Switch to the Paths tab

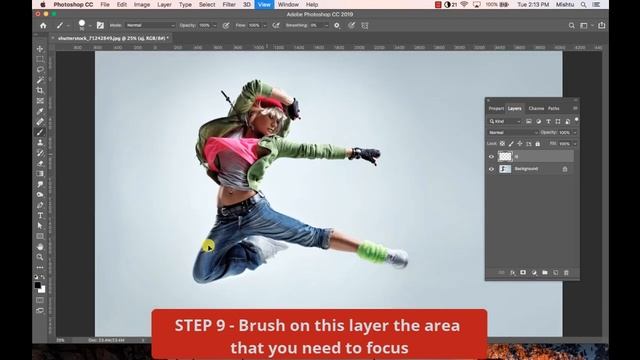[553, 109]
